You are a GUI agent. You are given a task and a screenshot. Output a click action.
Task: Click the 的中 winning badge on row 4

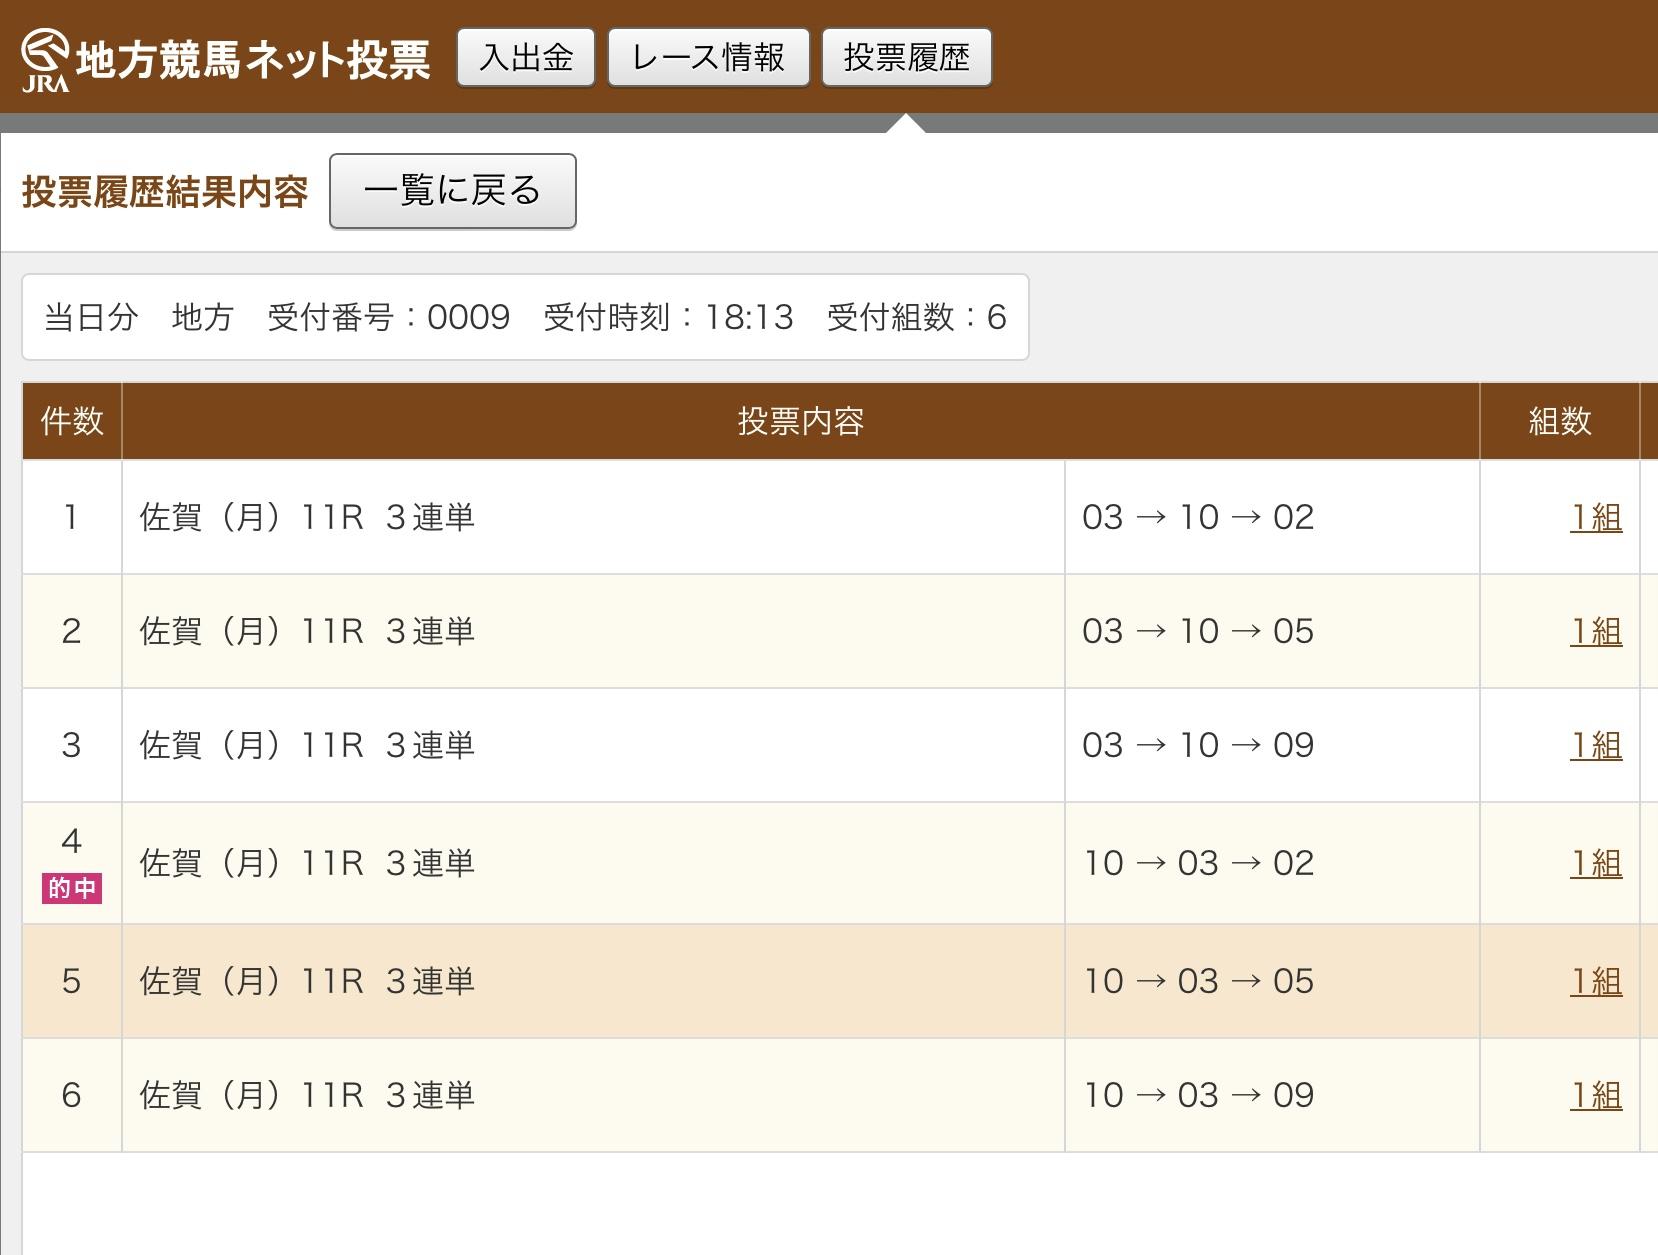click(71, 888)
